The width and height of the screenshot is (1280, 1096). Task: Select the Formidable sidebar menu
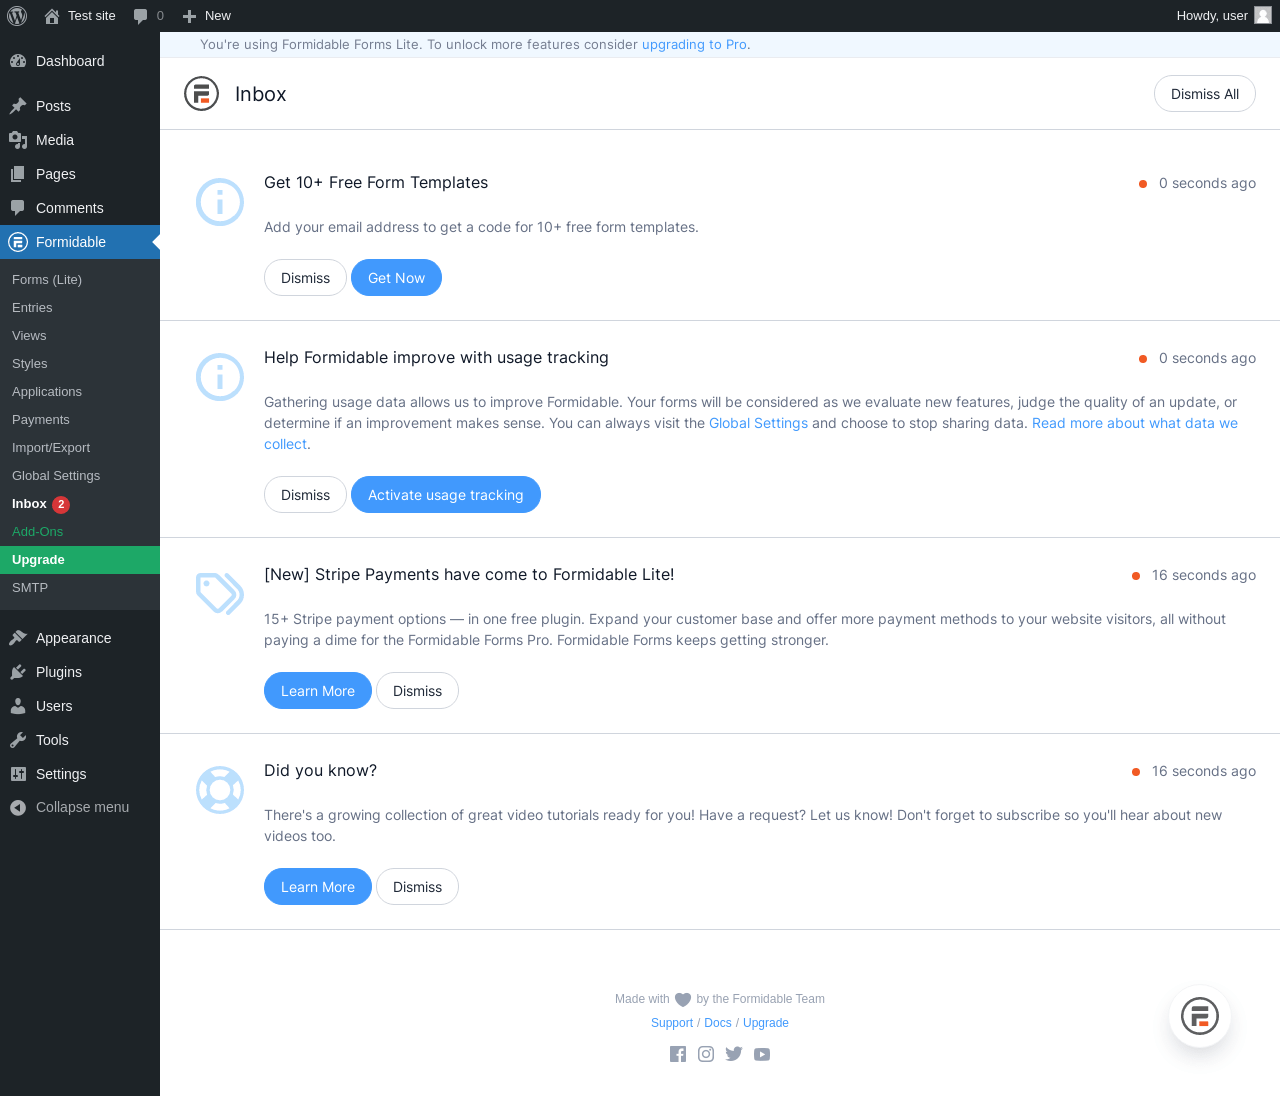pos(80,242)
